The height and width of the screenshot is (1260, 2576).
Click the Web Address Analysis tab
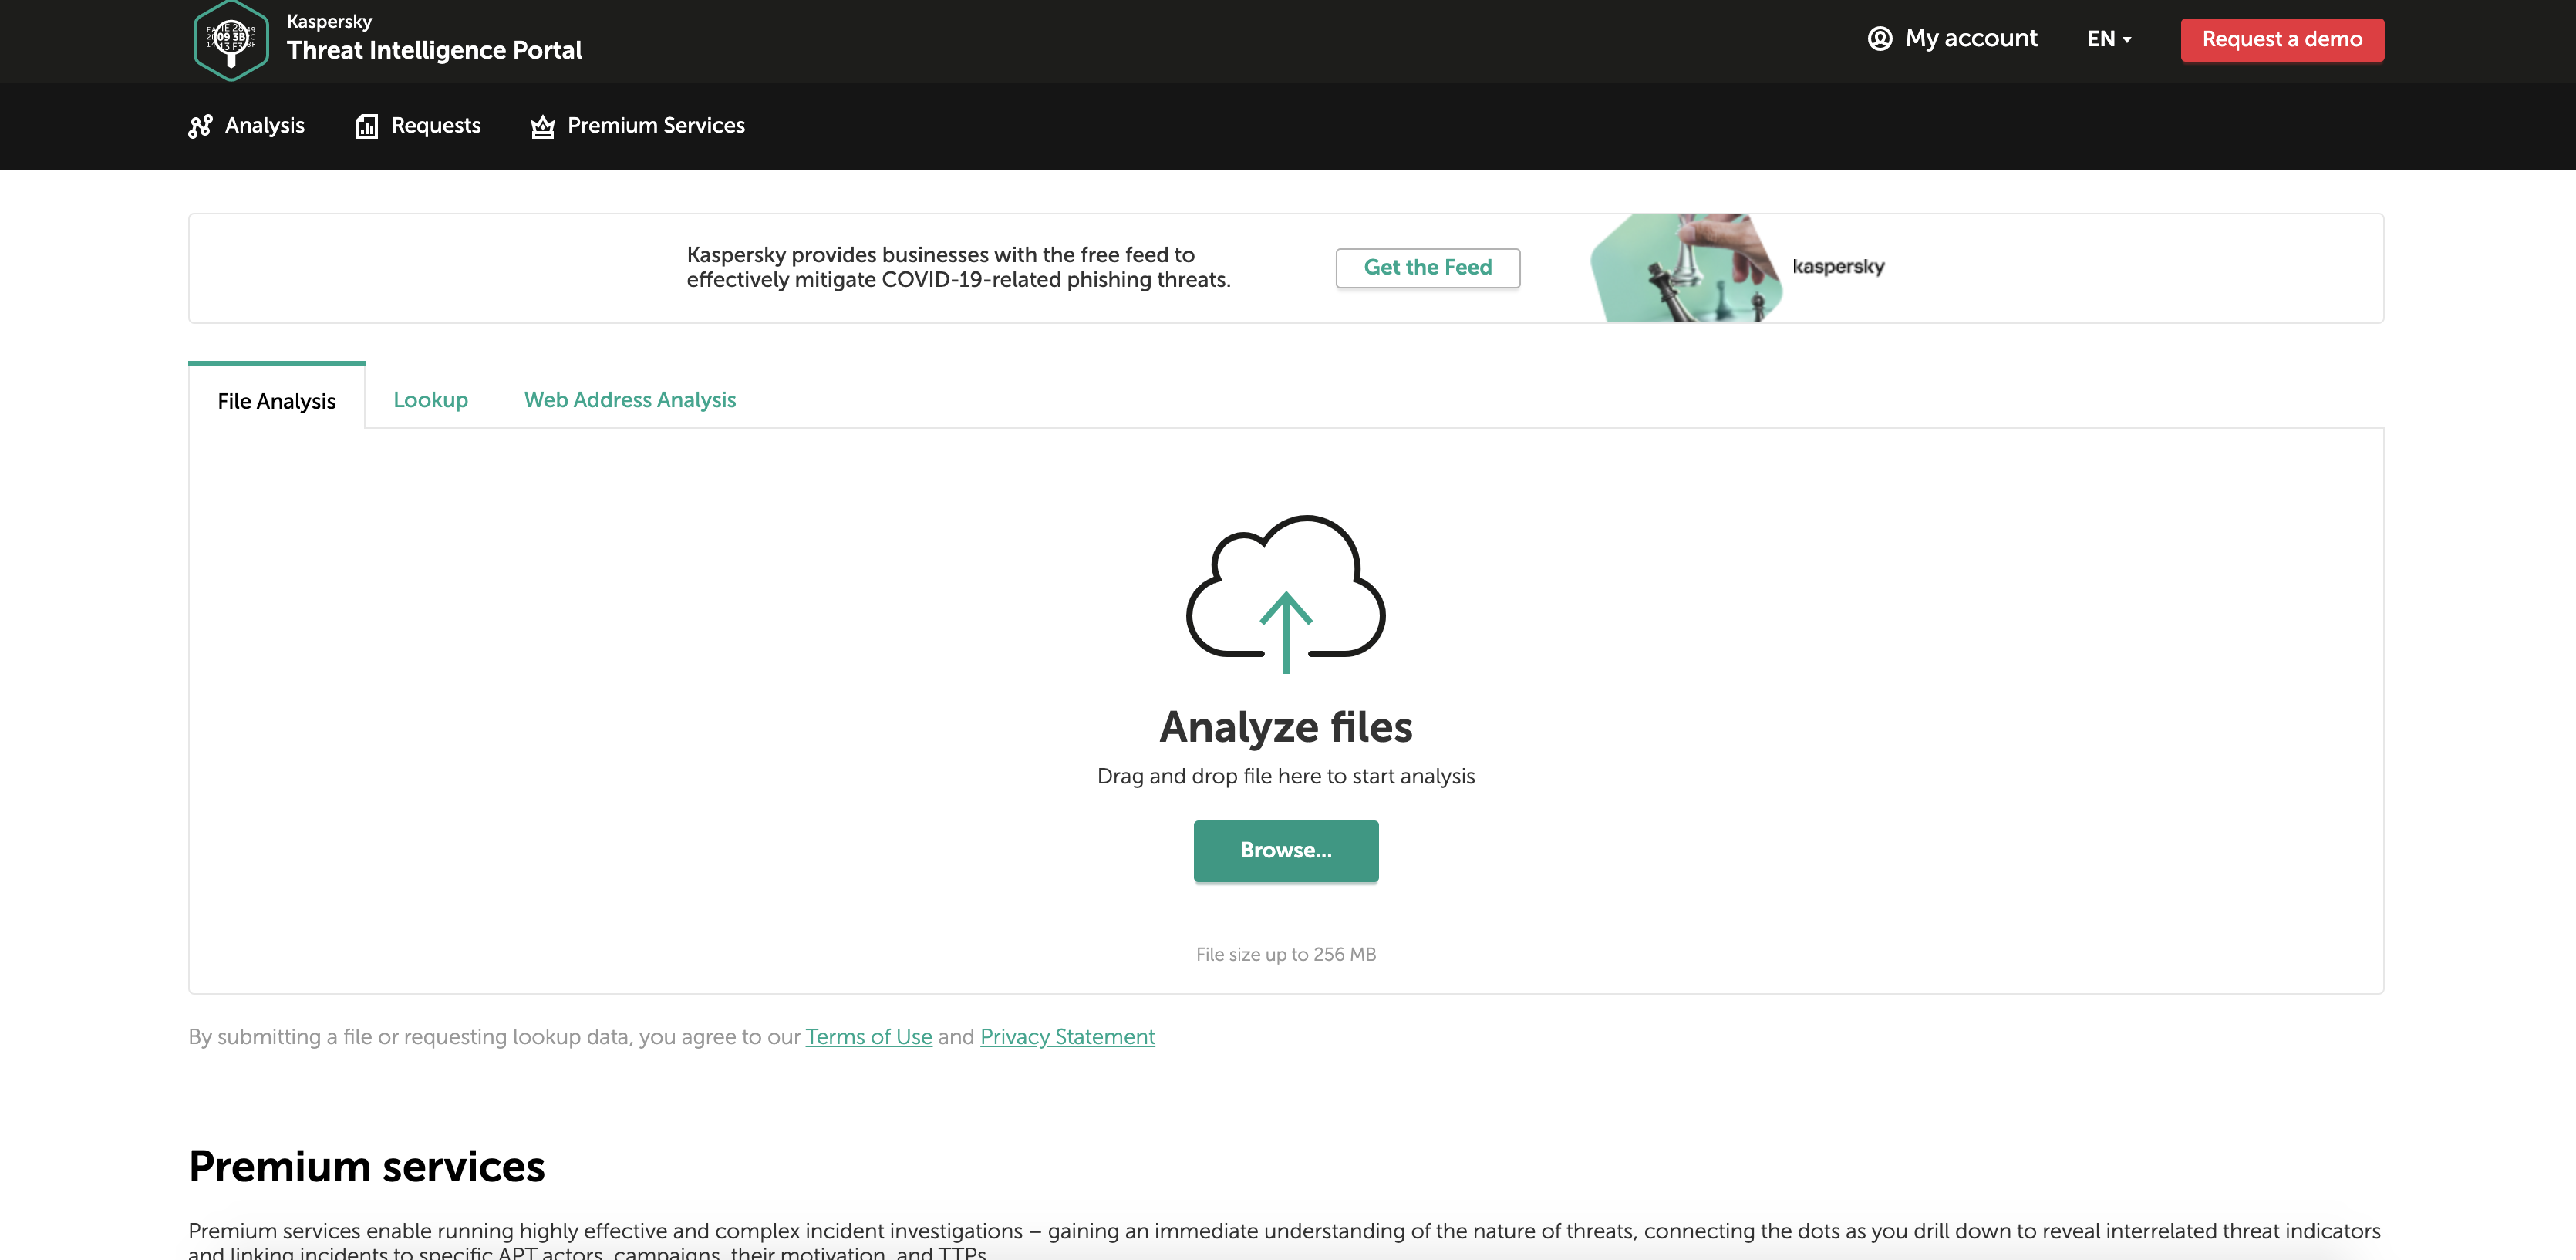(x=629, y=399)
